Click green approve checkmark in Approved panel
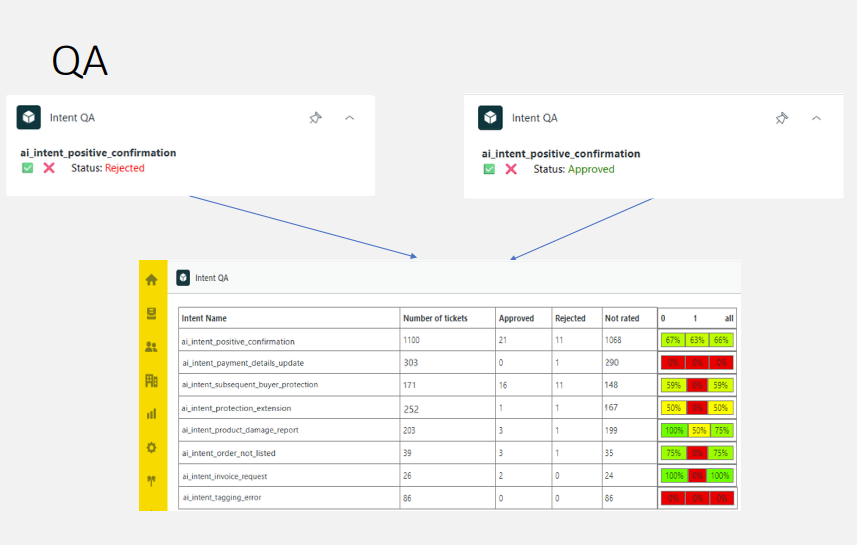The width and height of the screenshot is (857, 545). (x=489, y=169)
